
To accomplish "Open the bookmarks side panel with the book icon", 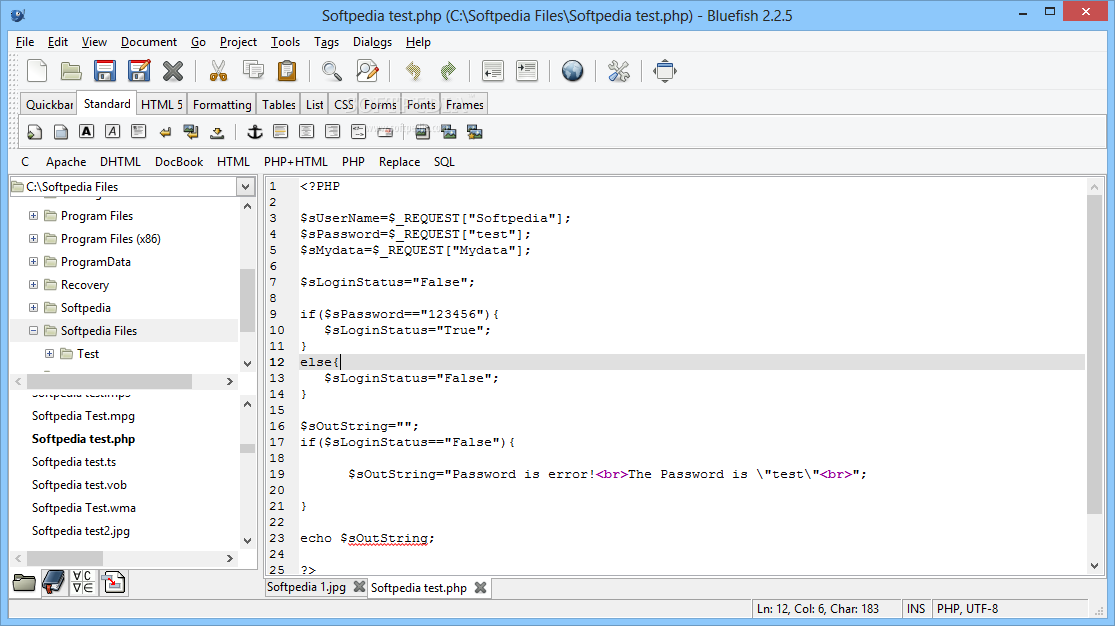I will [x=53, y=583].
